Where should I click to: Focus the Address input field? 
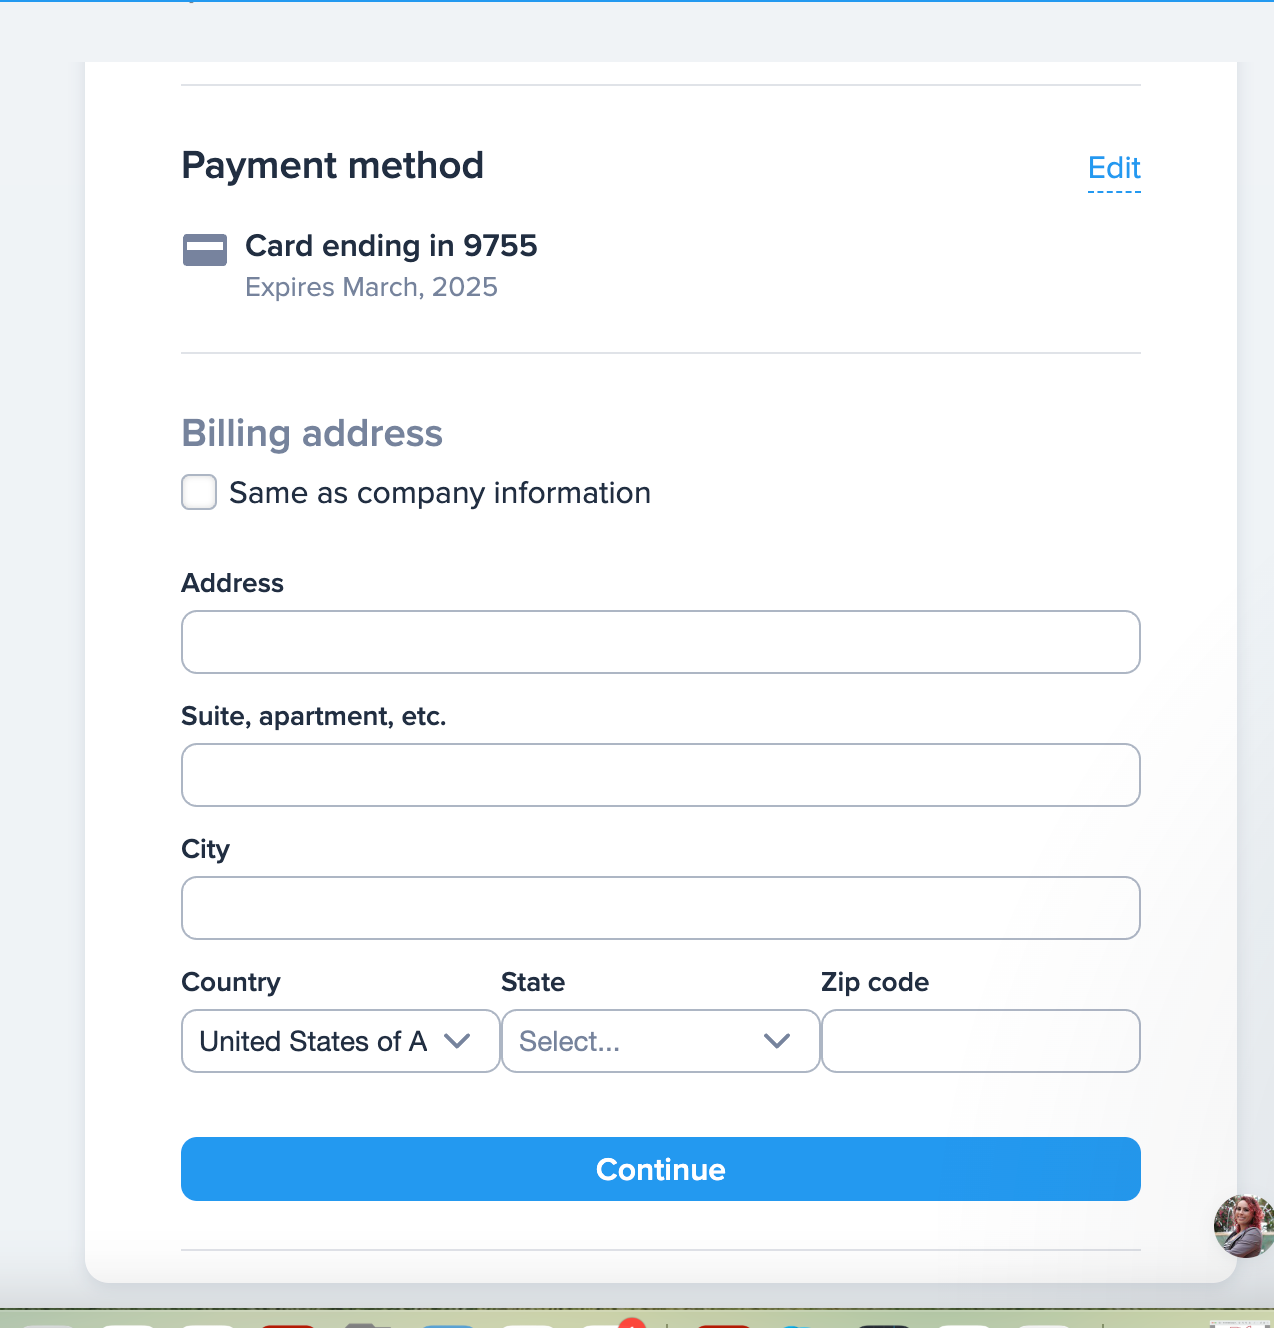tap(661, 642)
